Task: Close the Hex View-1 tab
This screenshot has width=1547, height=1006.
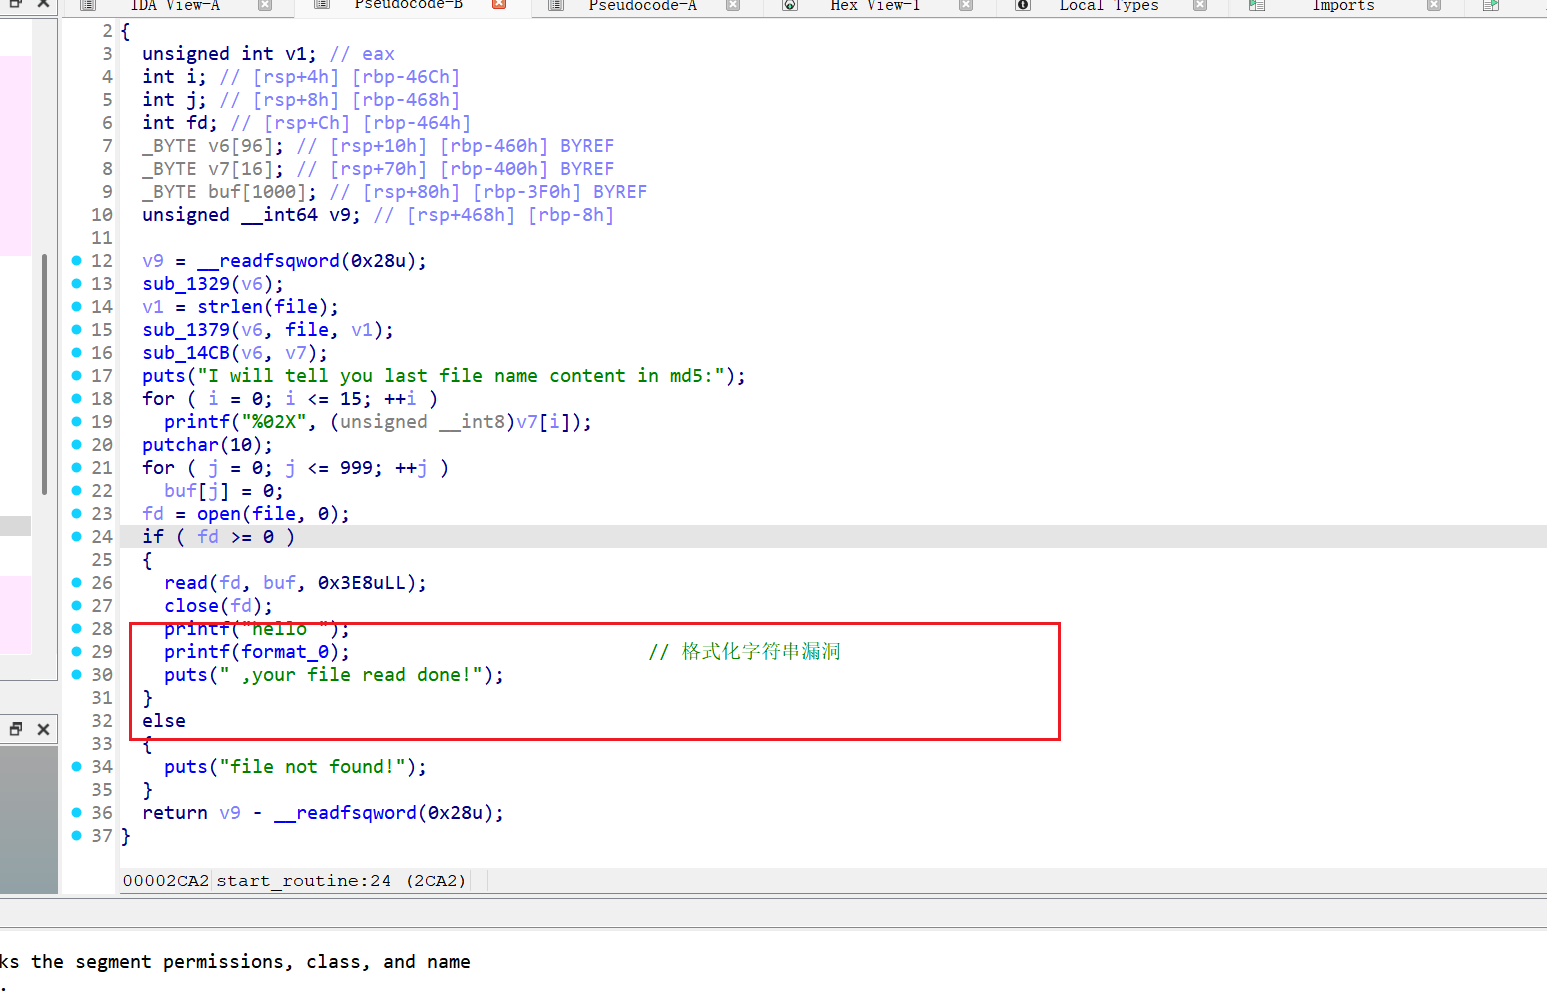Action: (966, 5)
